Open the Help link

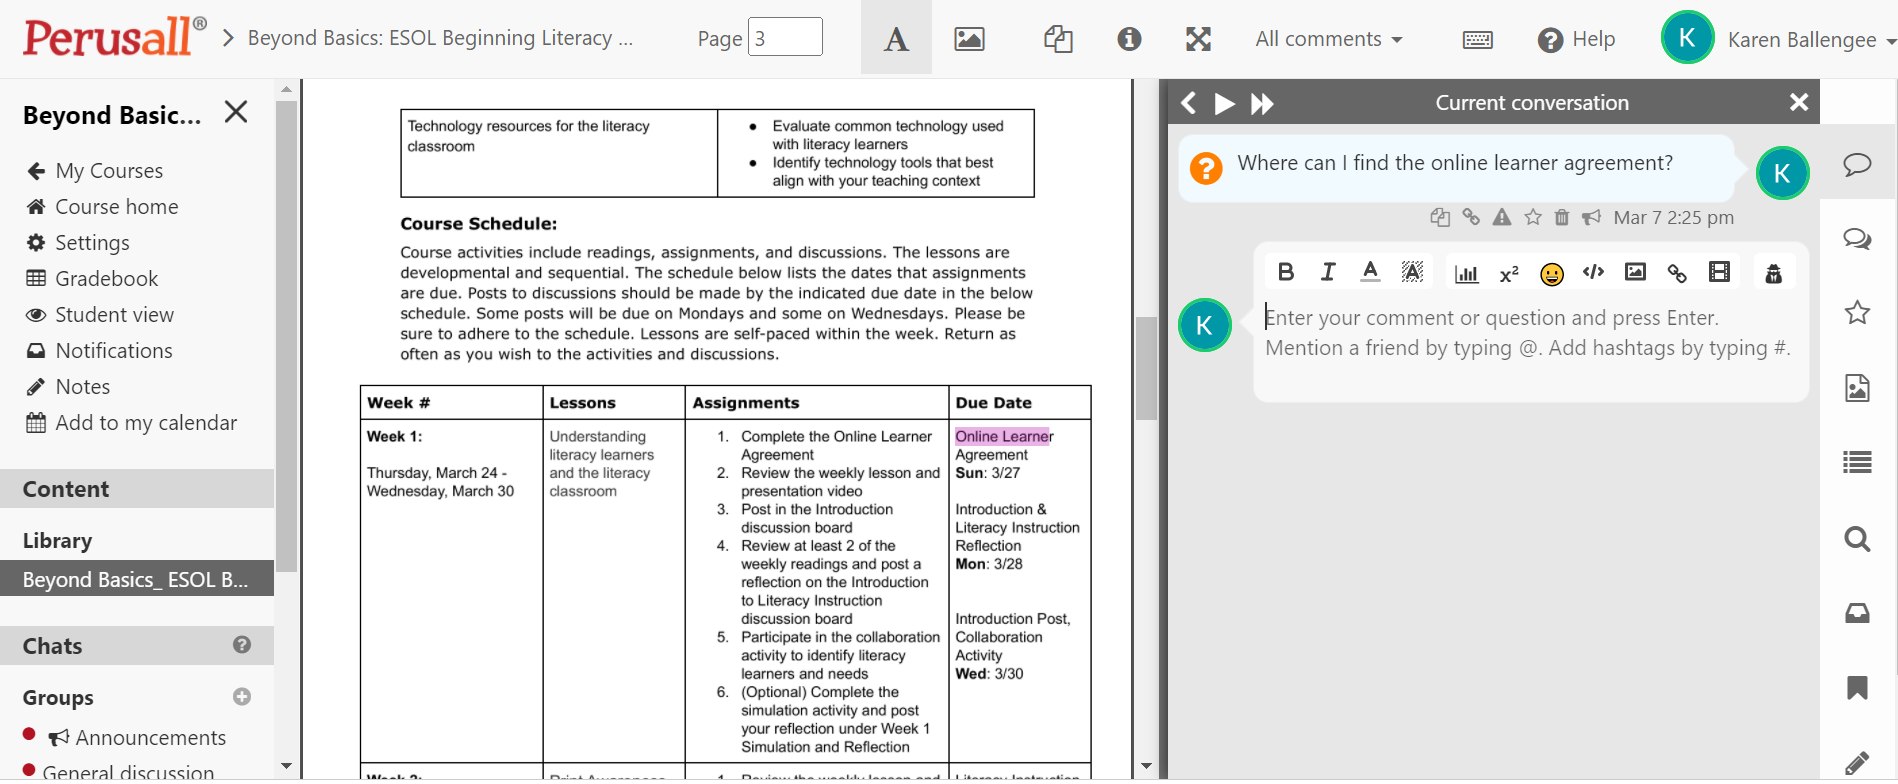coord(1577,39)
